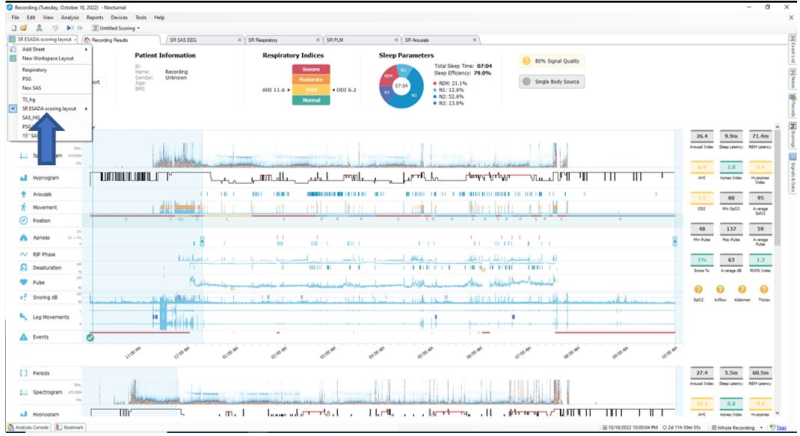Image resolution: width=800 pixels, height=436 pixels.
Task: Click the Normal severity color band
Action: [x=311, y=100]
